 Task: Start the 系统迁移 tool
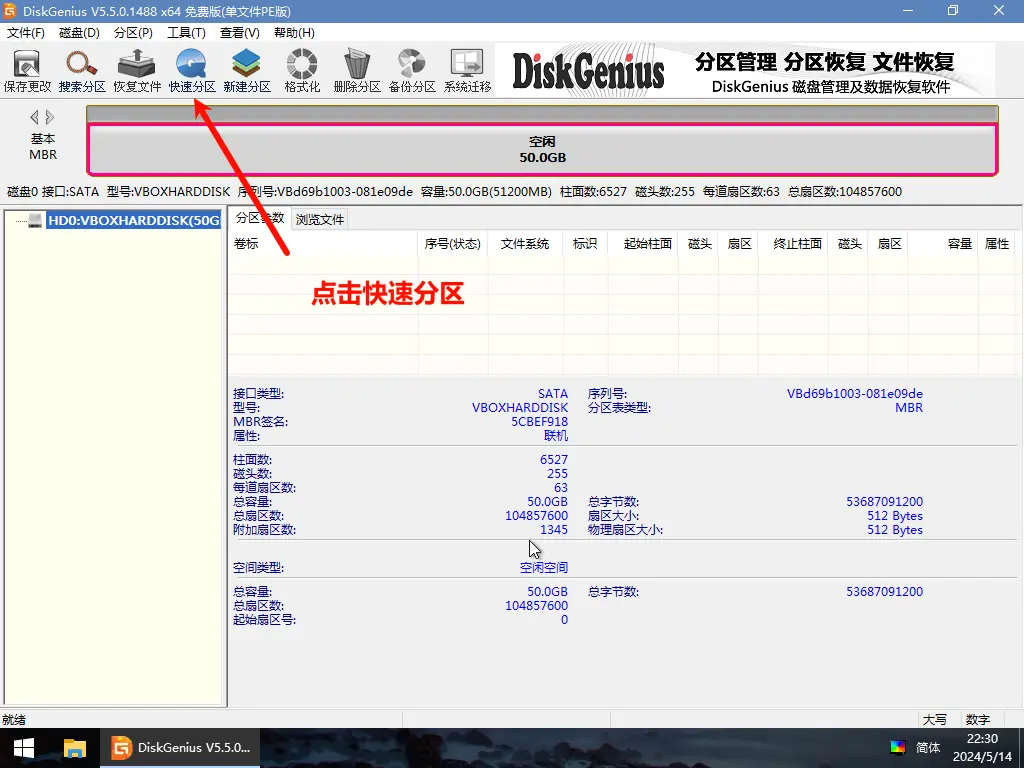467,71
